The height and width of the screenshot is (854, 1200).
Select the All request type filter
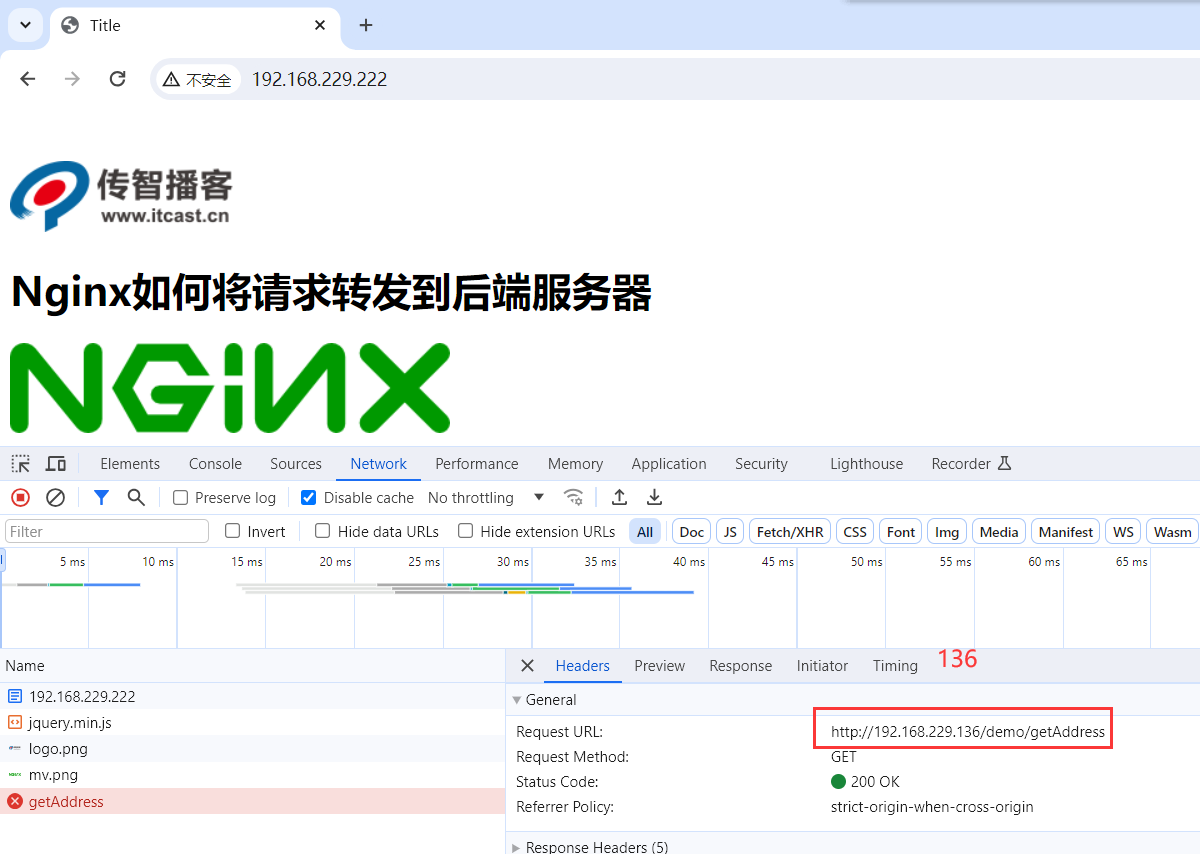point(645,531)
